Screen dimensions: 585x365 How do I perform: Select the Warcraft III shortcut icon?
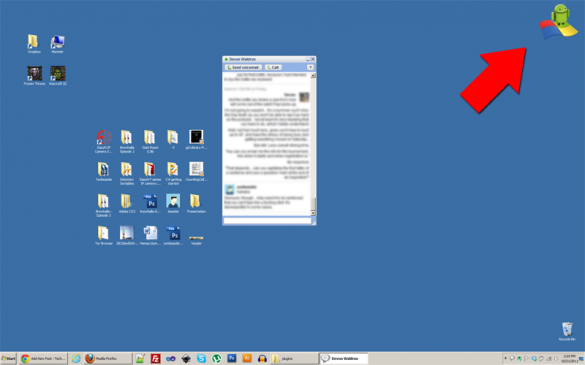58,76
